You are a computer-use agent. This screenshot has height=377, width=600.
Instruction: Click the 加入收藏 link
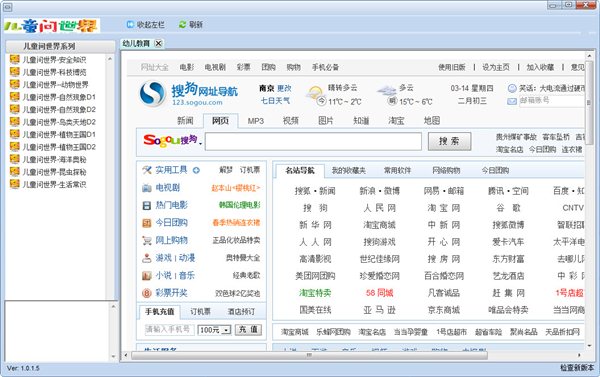coord(540,67)
